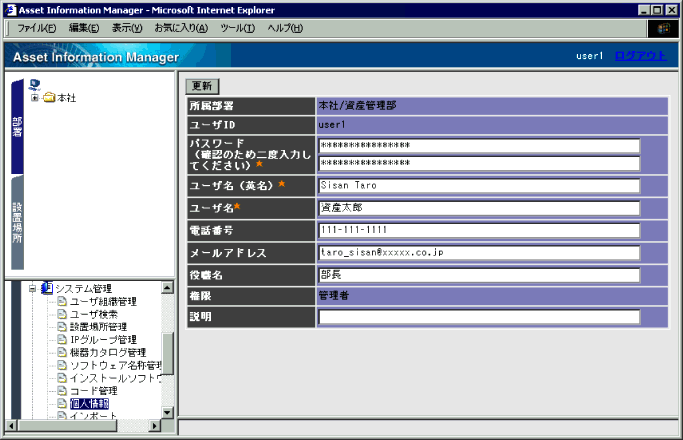Image resolution: width=683 pixels, height=440 pixels.
Task: Click the menu tree vertical scrollbar thumb
Action: tap(168, 353)
